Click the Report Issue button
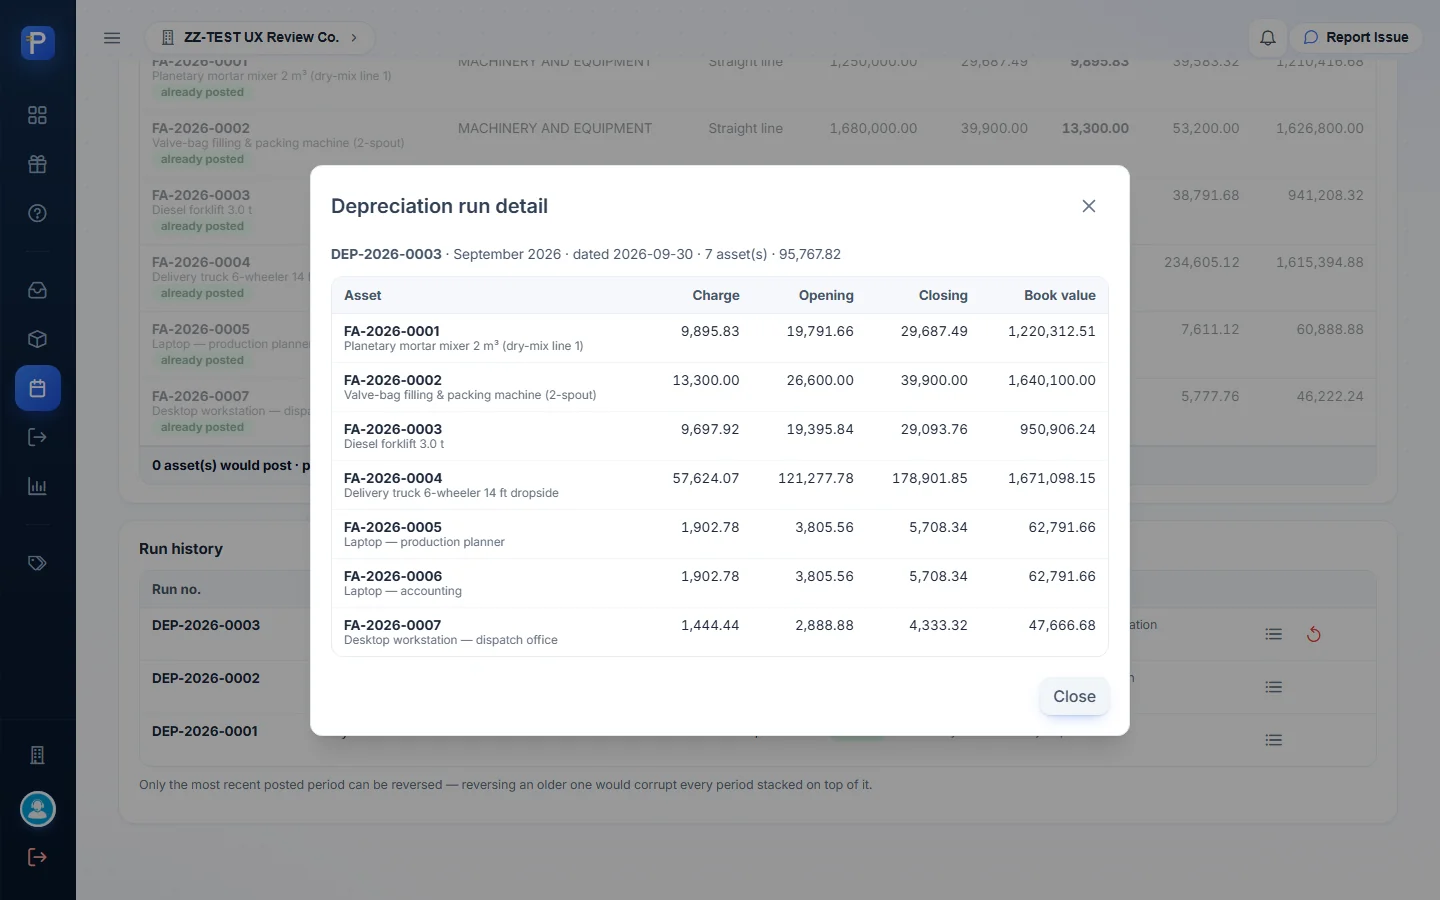Screen dimensions: 1440x900 (x=1356, y=38)
